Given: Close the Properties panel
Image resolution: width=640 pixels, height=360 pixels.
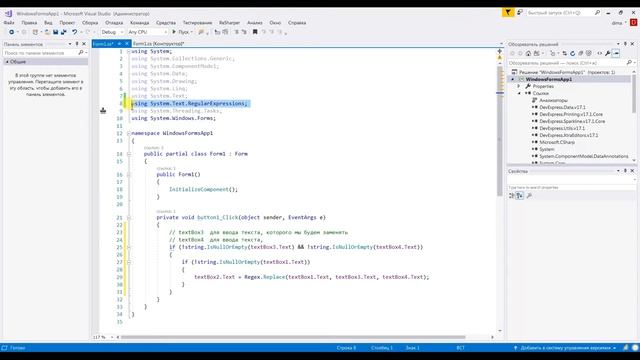Looking at the screenshot, I should (633, 171).
